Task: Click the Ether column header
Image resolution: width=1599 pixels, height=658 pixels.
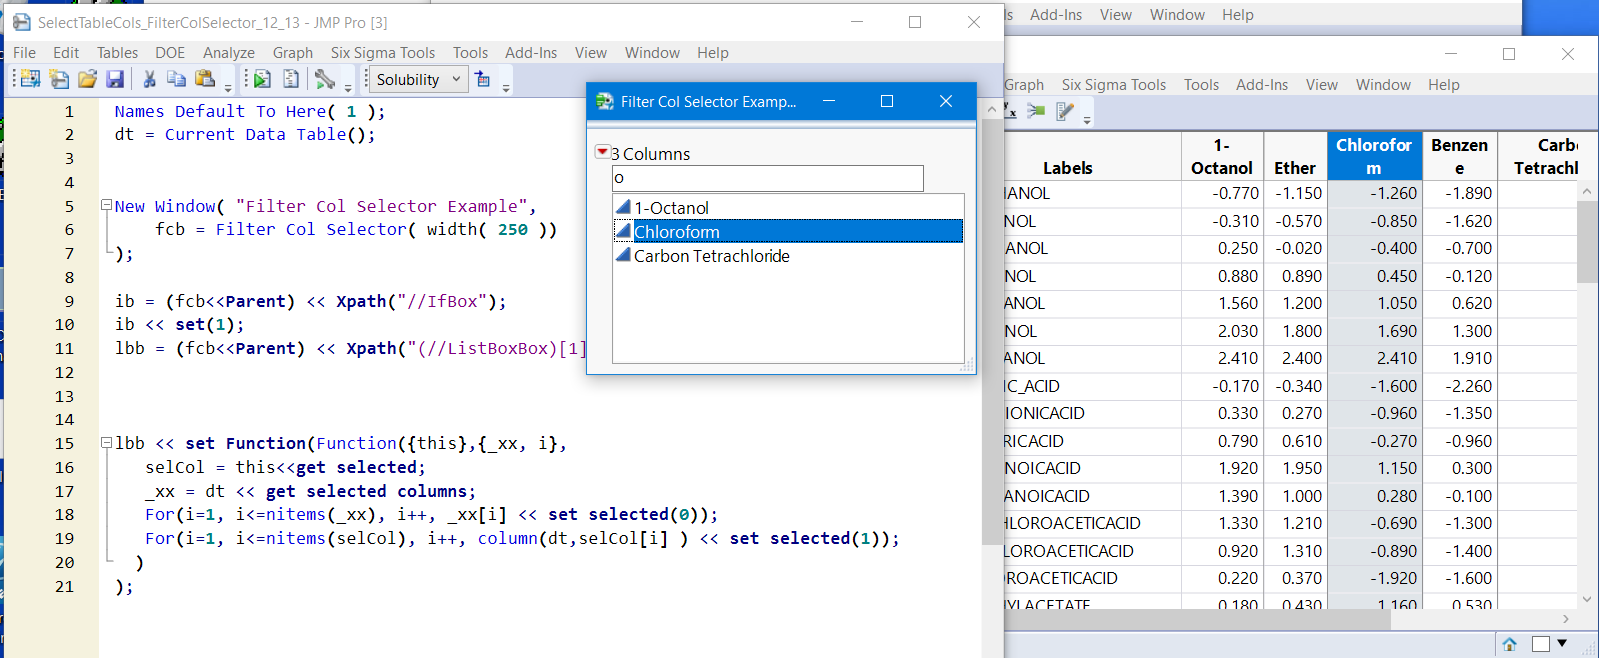Action: point(1294,168)
